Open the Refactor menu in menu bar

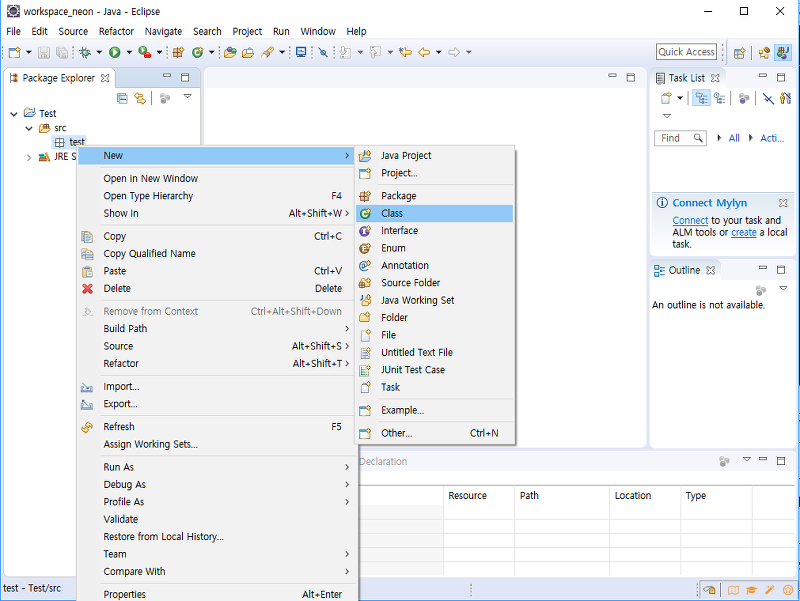tap(116, 31)
